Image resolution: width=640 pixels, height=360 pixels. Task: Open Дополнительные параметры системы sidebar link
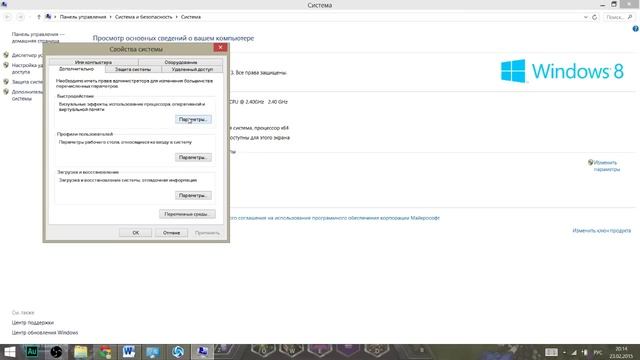[x=27, y=95]
